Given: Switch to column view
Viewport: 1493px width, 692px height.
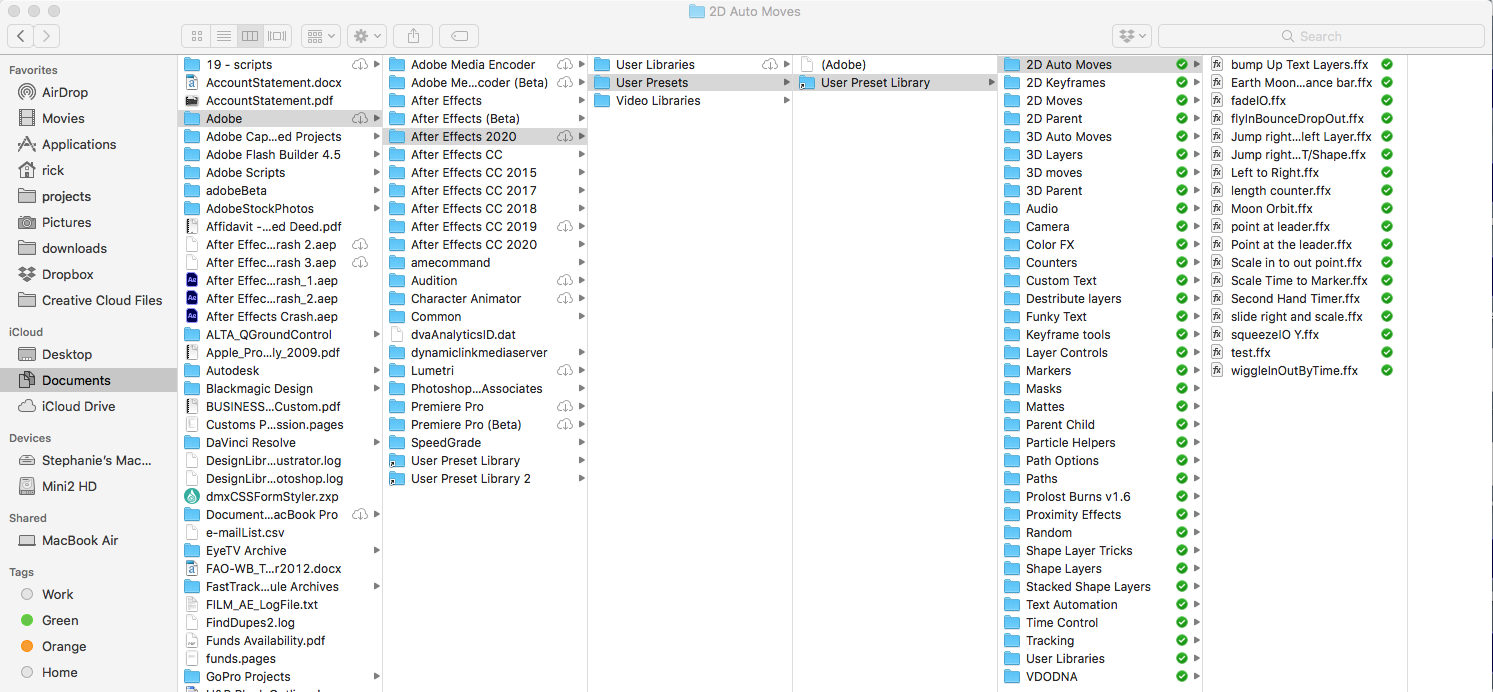Looking at the screenshot, I should coord(250,36).
